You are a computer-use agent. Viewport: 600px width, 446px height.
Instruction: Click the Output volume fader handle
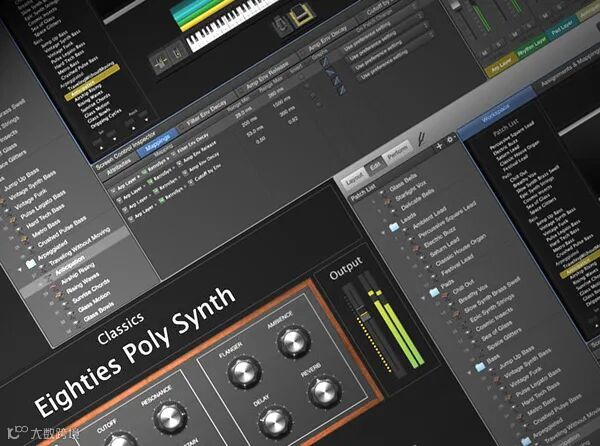364,317
